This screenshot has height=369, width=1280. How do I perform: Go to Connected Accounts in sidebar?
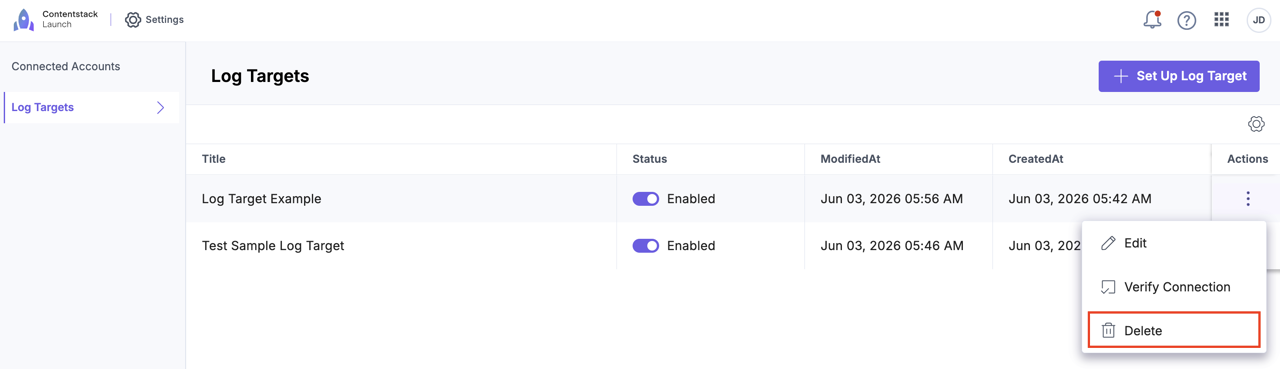[66, 66]
